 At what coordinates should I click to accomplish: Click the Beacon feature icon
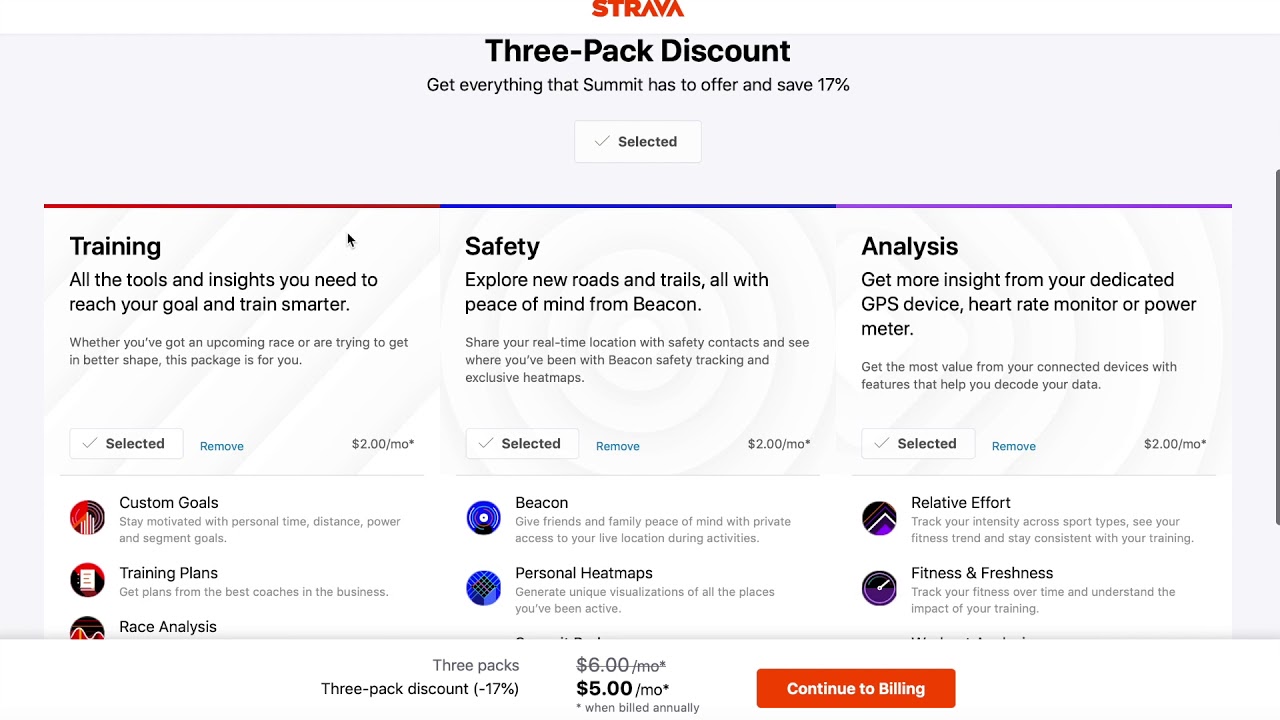pyautogui.click(x=484, y=518)
